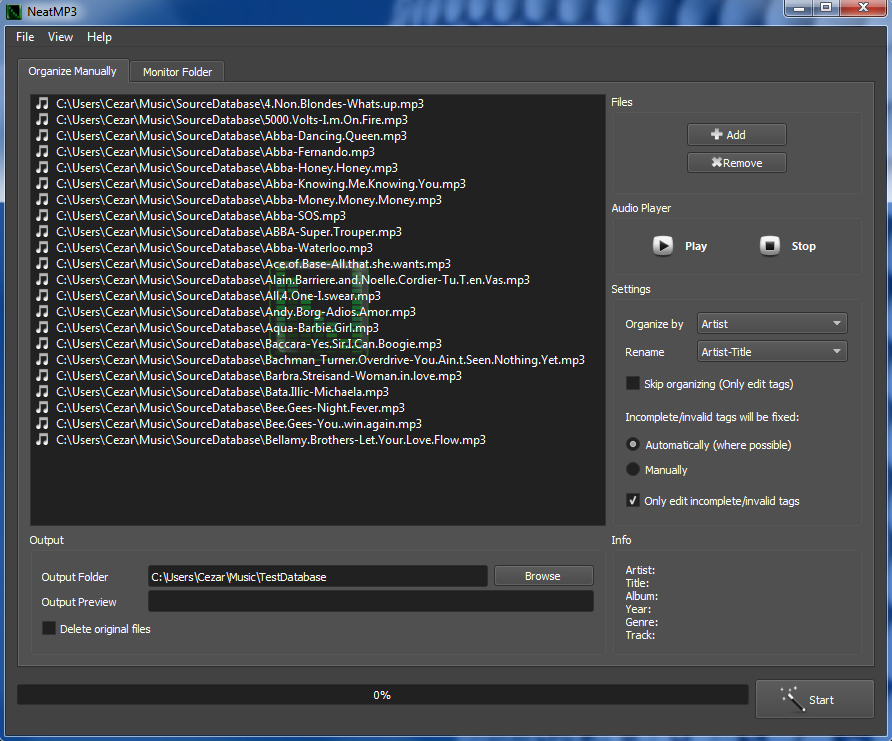Select the Manually radio button
Screen dimensions: 892x741
click(633, 469)
